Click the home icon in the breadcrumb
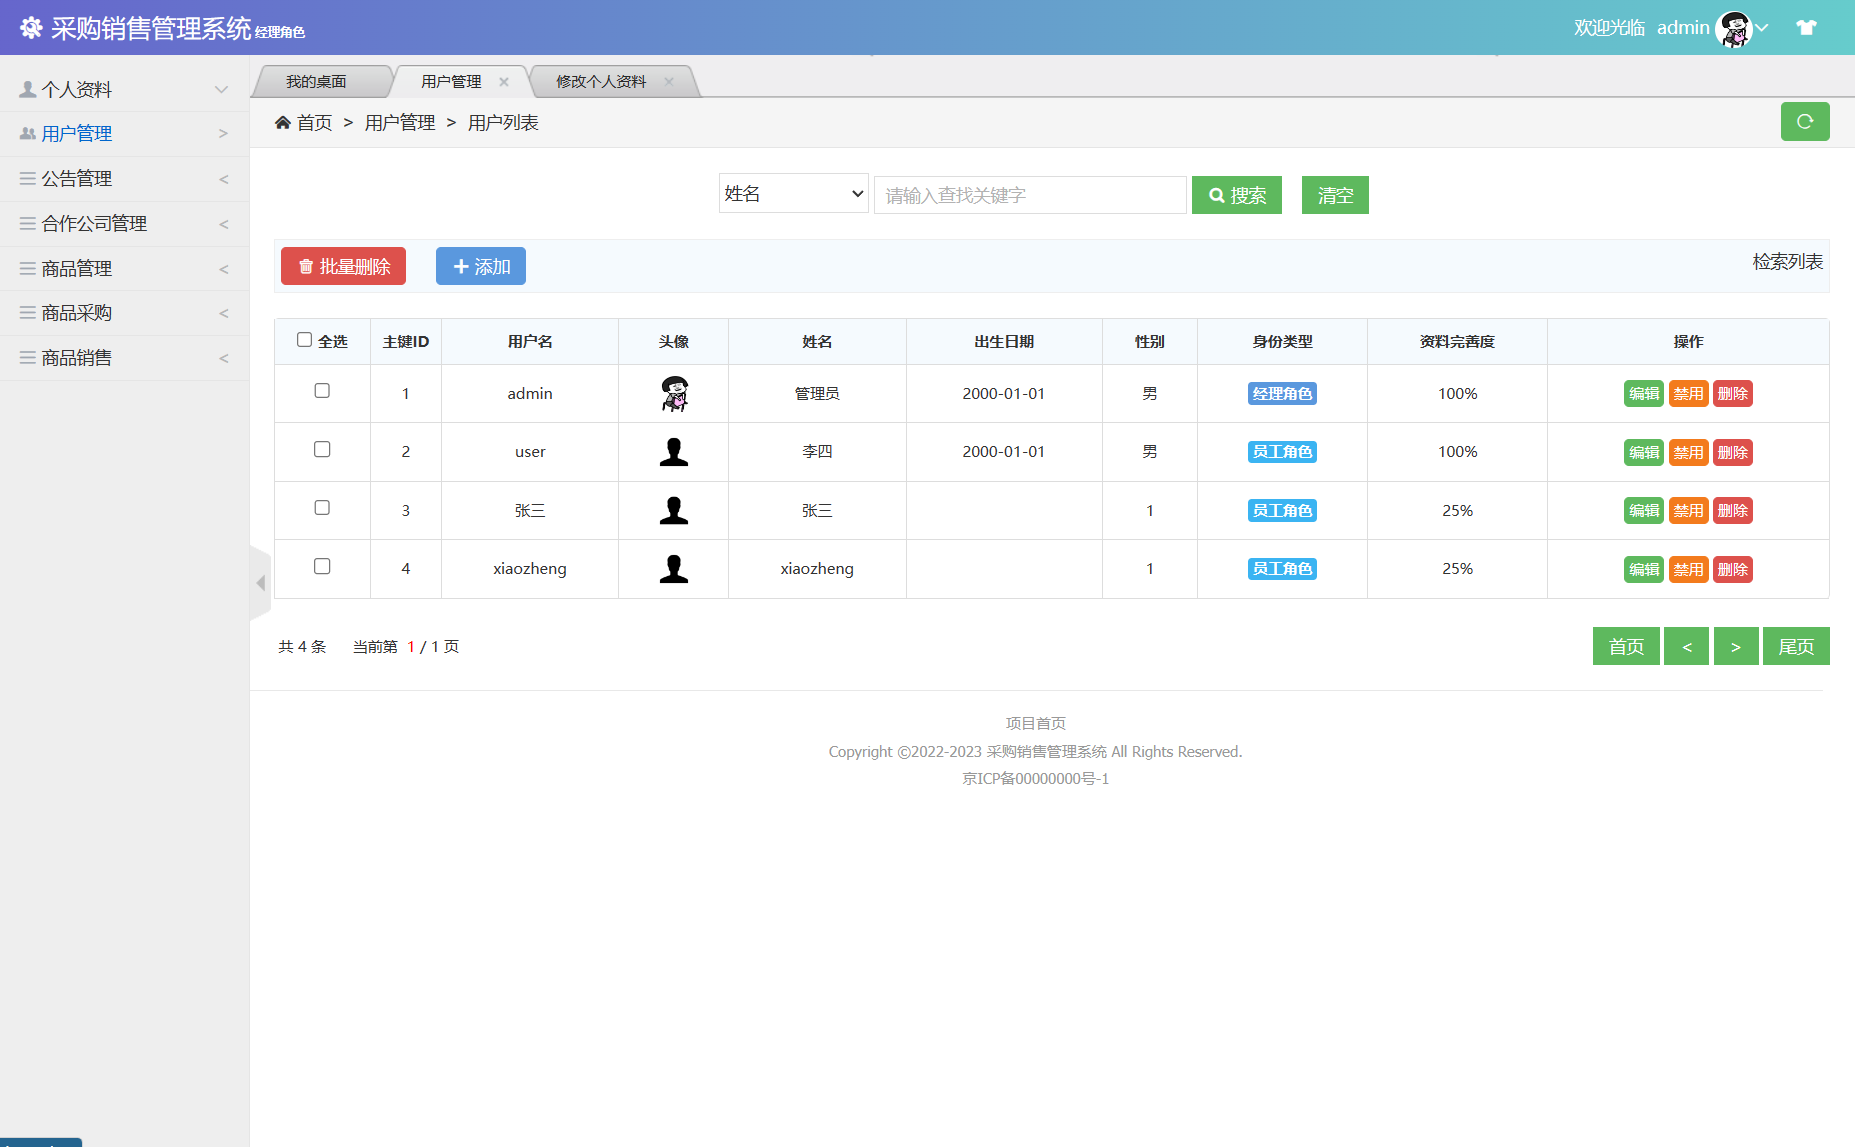1855x1147 pixels. [x=283, y=123]
